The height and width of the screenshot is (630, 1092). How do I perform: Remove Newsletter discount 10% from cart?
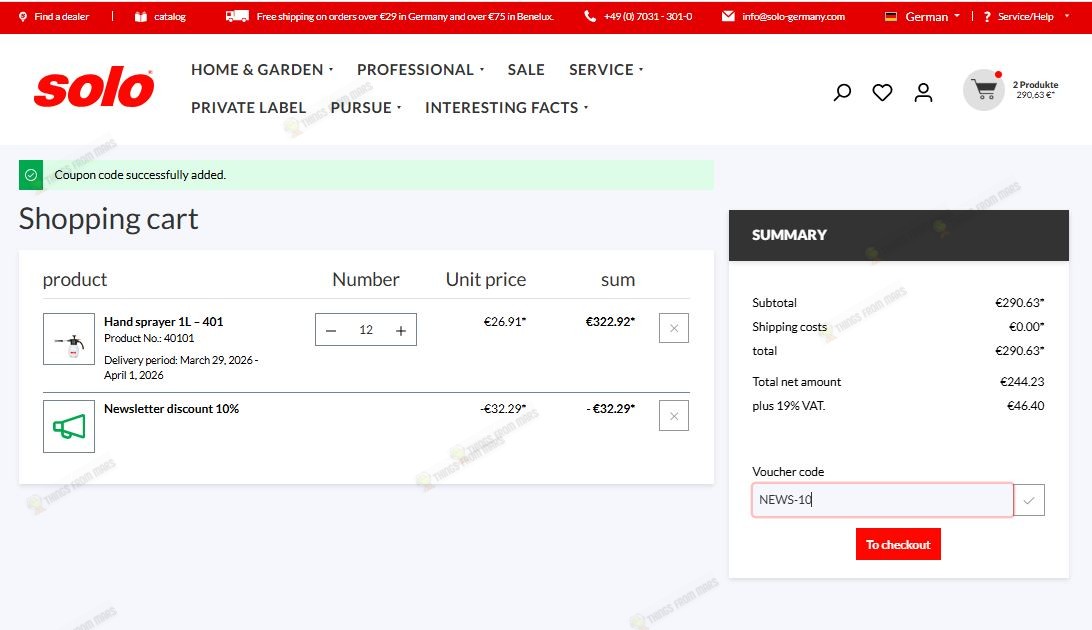click(673, 416)
